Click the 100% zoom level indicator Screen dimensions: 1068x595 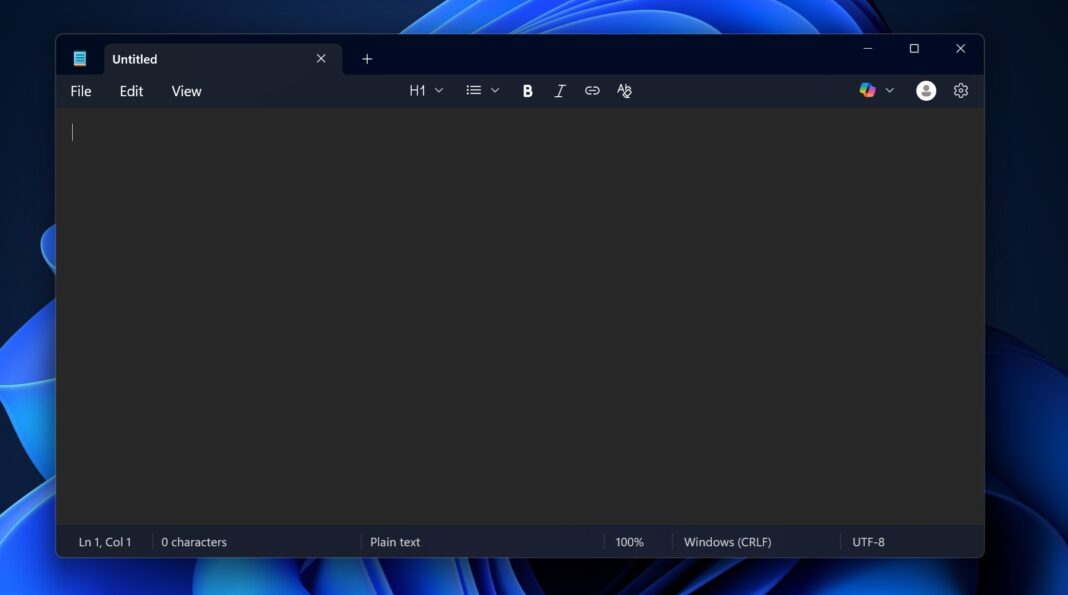coord(630,542)
